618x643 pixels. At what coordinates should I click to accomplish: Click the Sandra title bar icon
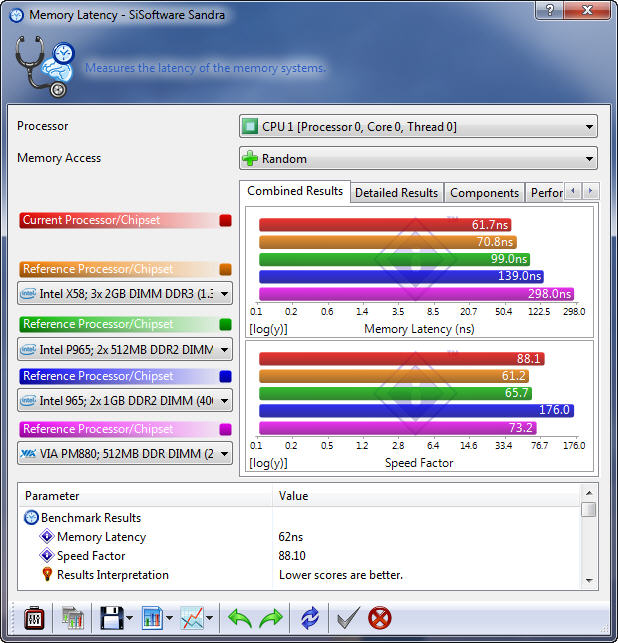click(16, 16)
